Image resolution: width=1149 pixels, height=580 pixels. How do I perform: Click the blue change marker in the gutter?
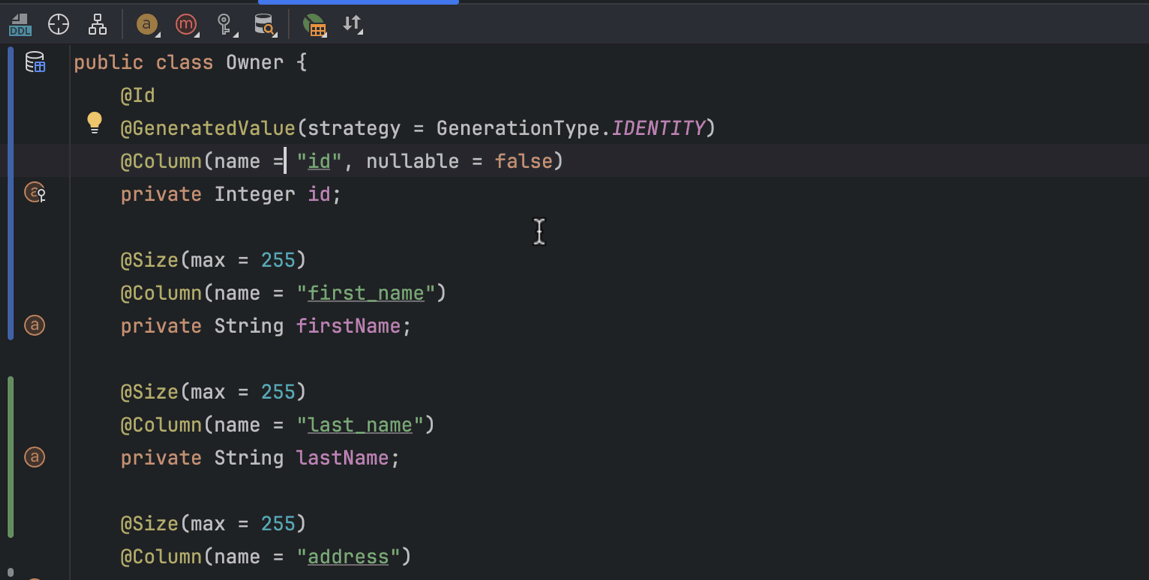(x=10, y=193)
